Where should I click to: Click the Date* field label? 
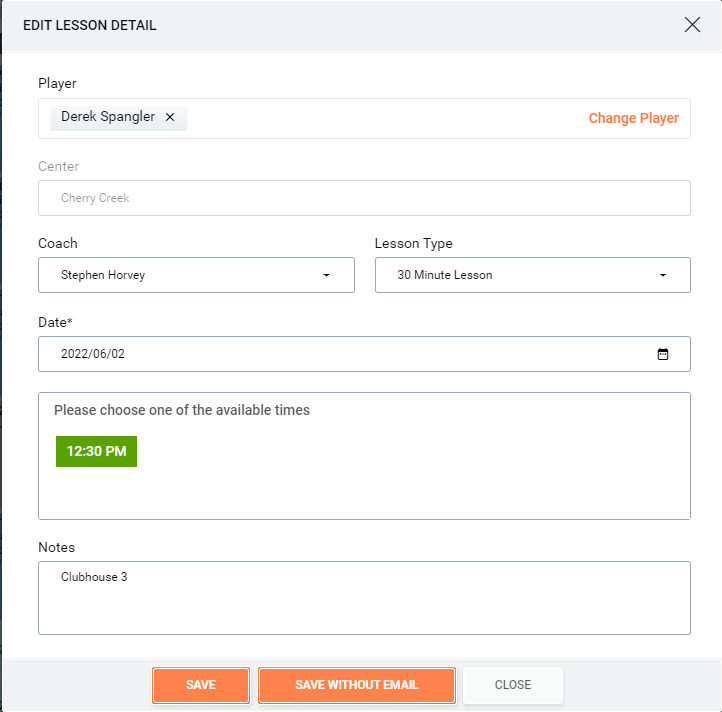(x=55, y=322)
